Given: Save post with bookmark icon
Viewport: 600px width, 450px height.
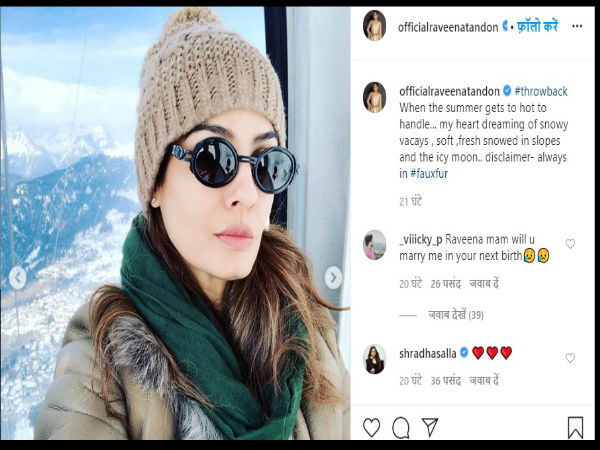Looking at the screenshot, I should [575, 427].
